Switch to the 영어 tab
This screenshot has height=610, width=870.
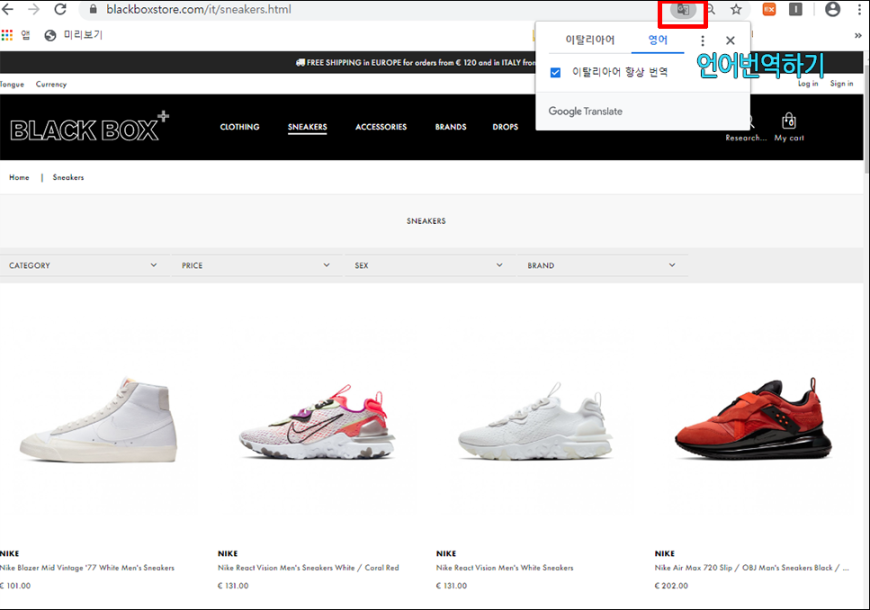658,40
